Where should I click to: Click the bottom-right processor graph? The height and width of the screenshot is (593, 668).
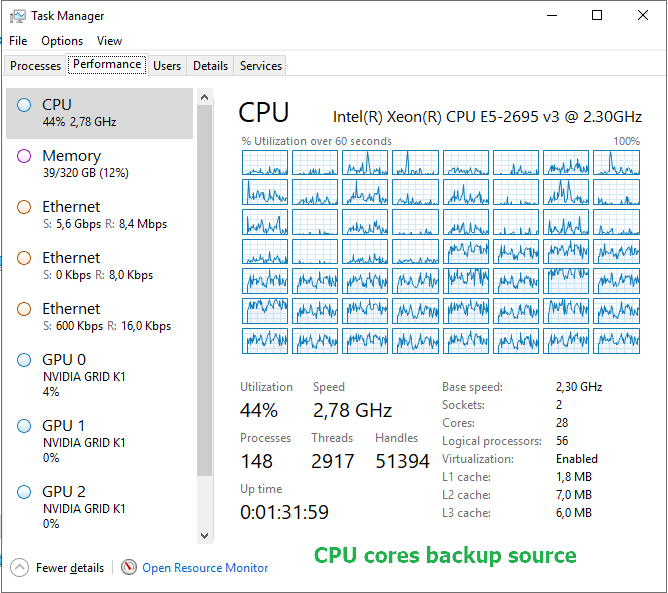[x=616, y=341]
